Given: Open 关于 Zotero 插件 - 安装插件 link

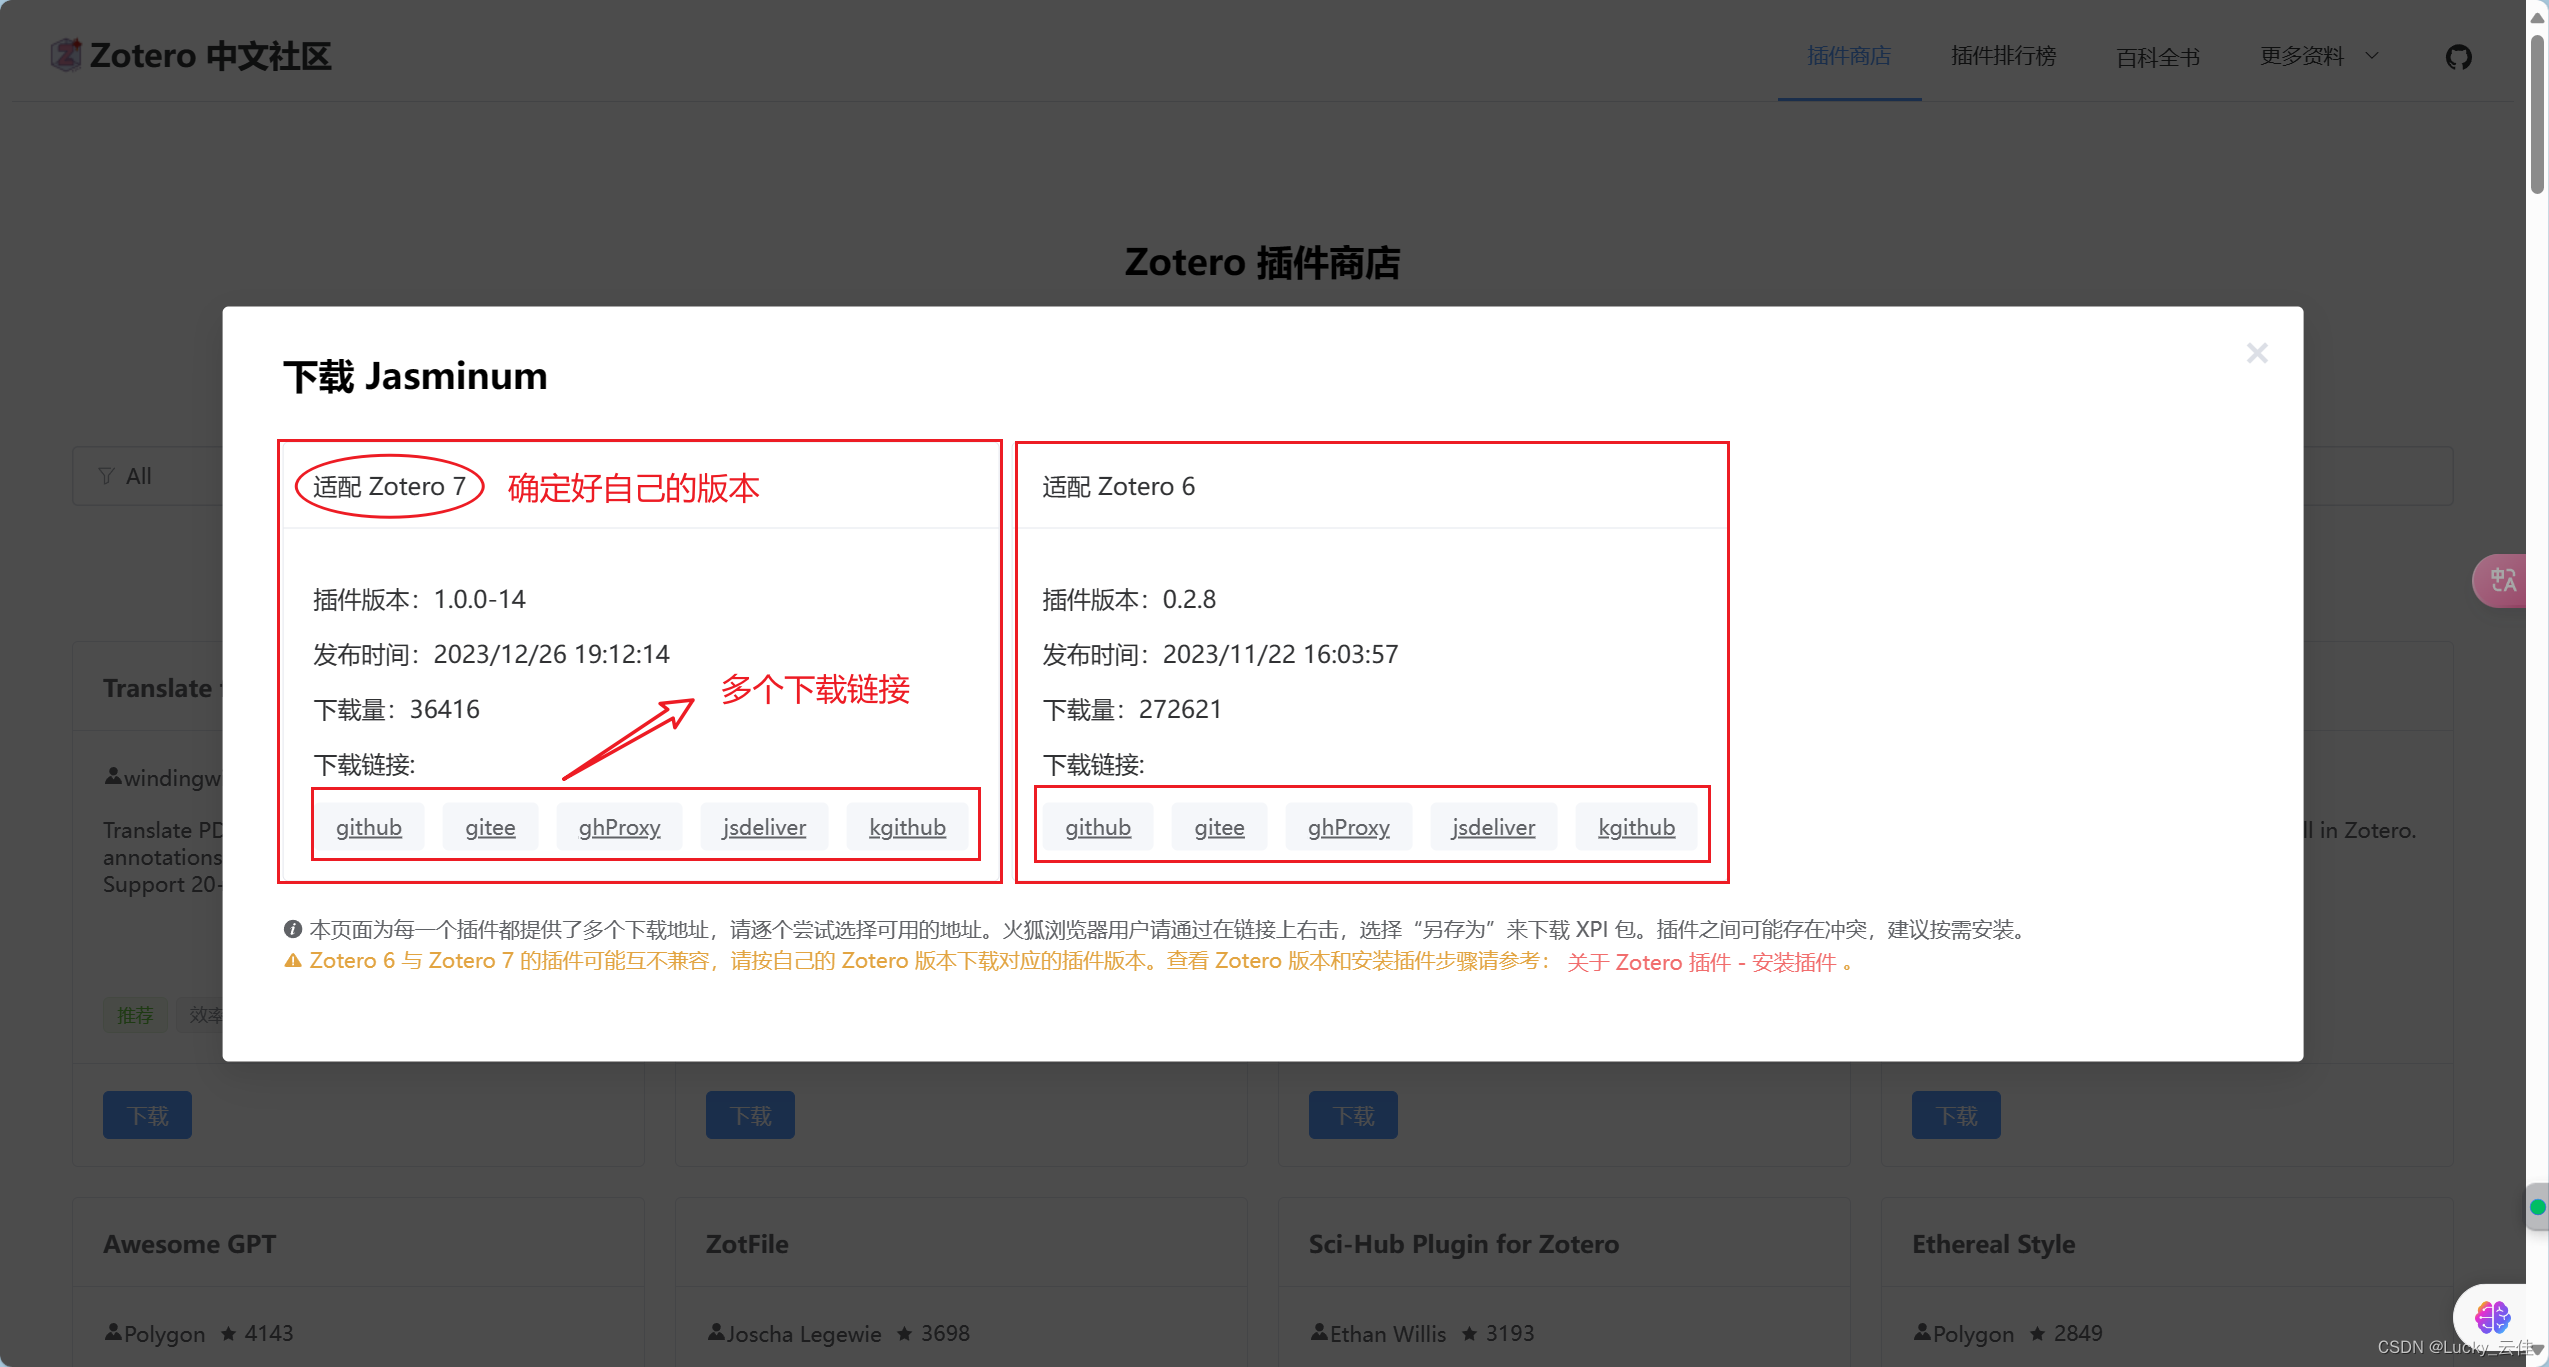Looking at the screenshot, I should coord(1701,962).
